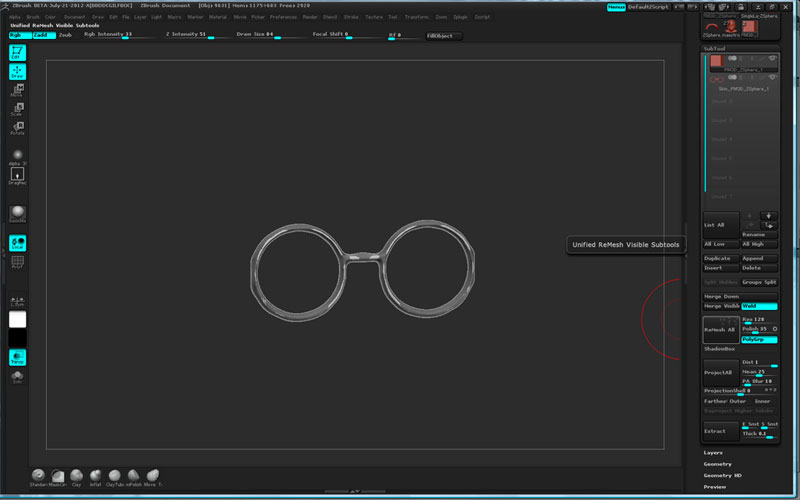Toggle PolyF polyframe display
The height and width of the screenshot is (500, 800).
(x=17, y=262)
